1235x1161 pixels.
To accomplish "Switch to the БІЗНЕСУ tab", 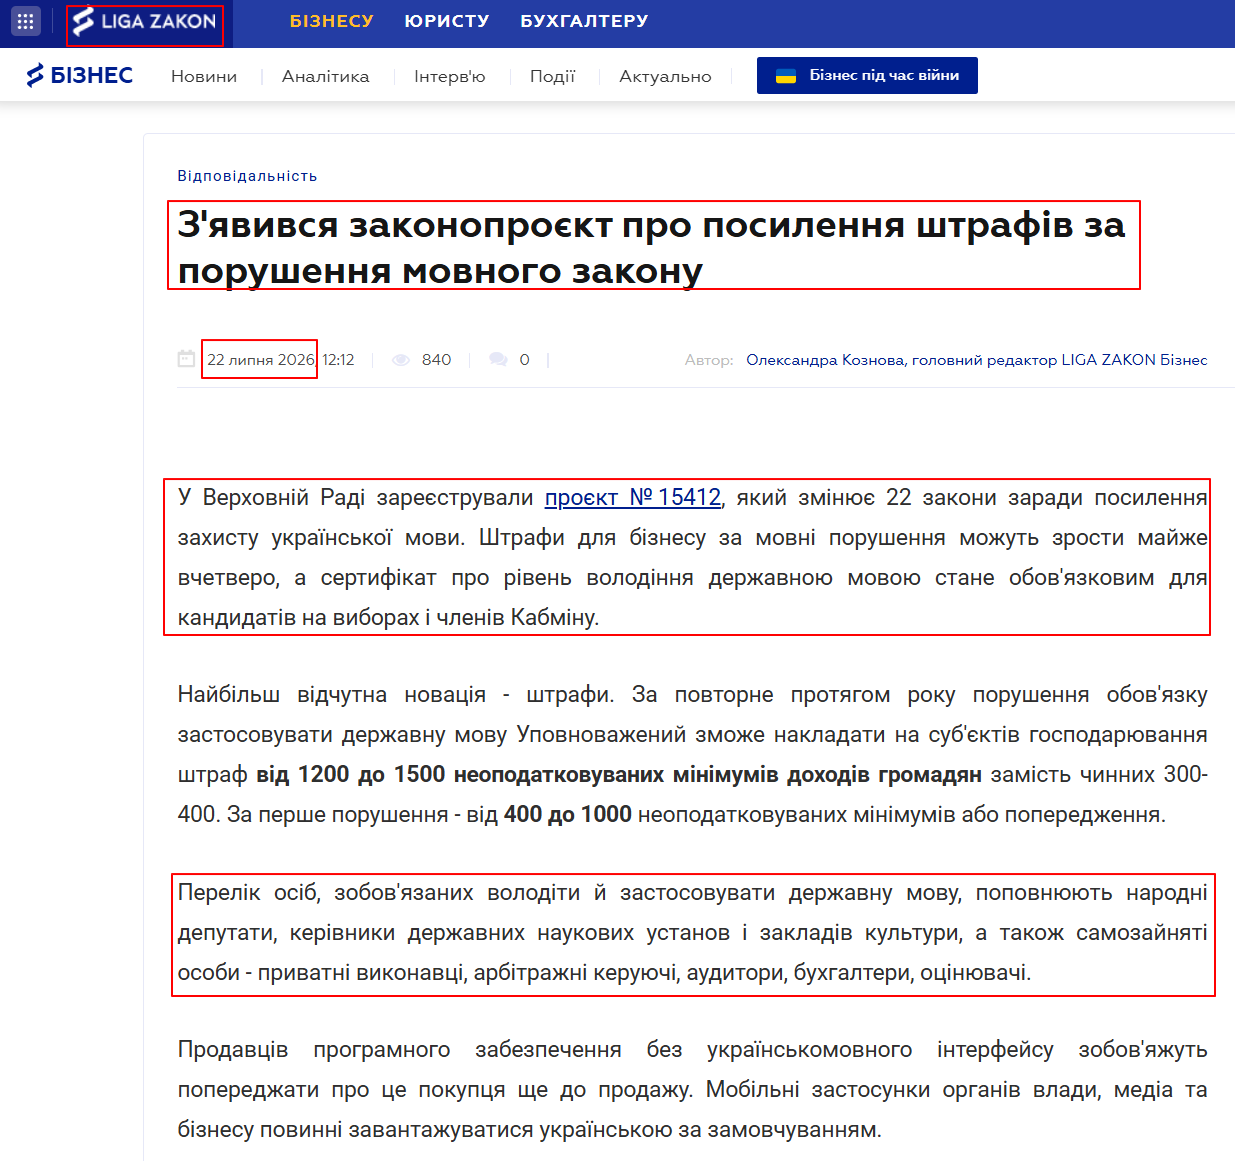I will (x=332, y=21).
